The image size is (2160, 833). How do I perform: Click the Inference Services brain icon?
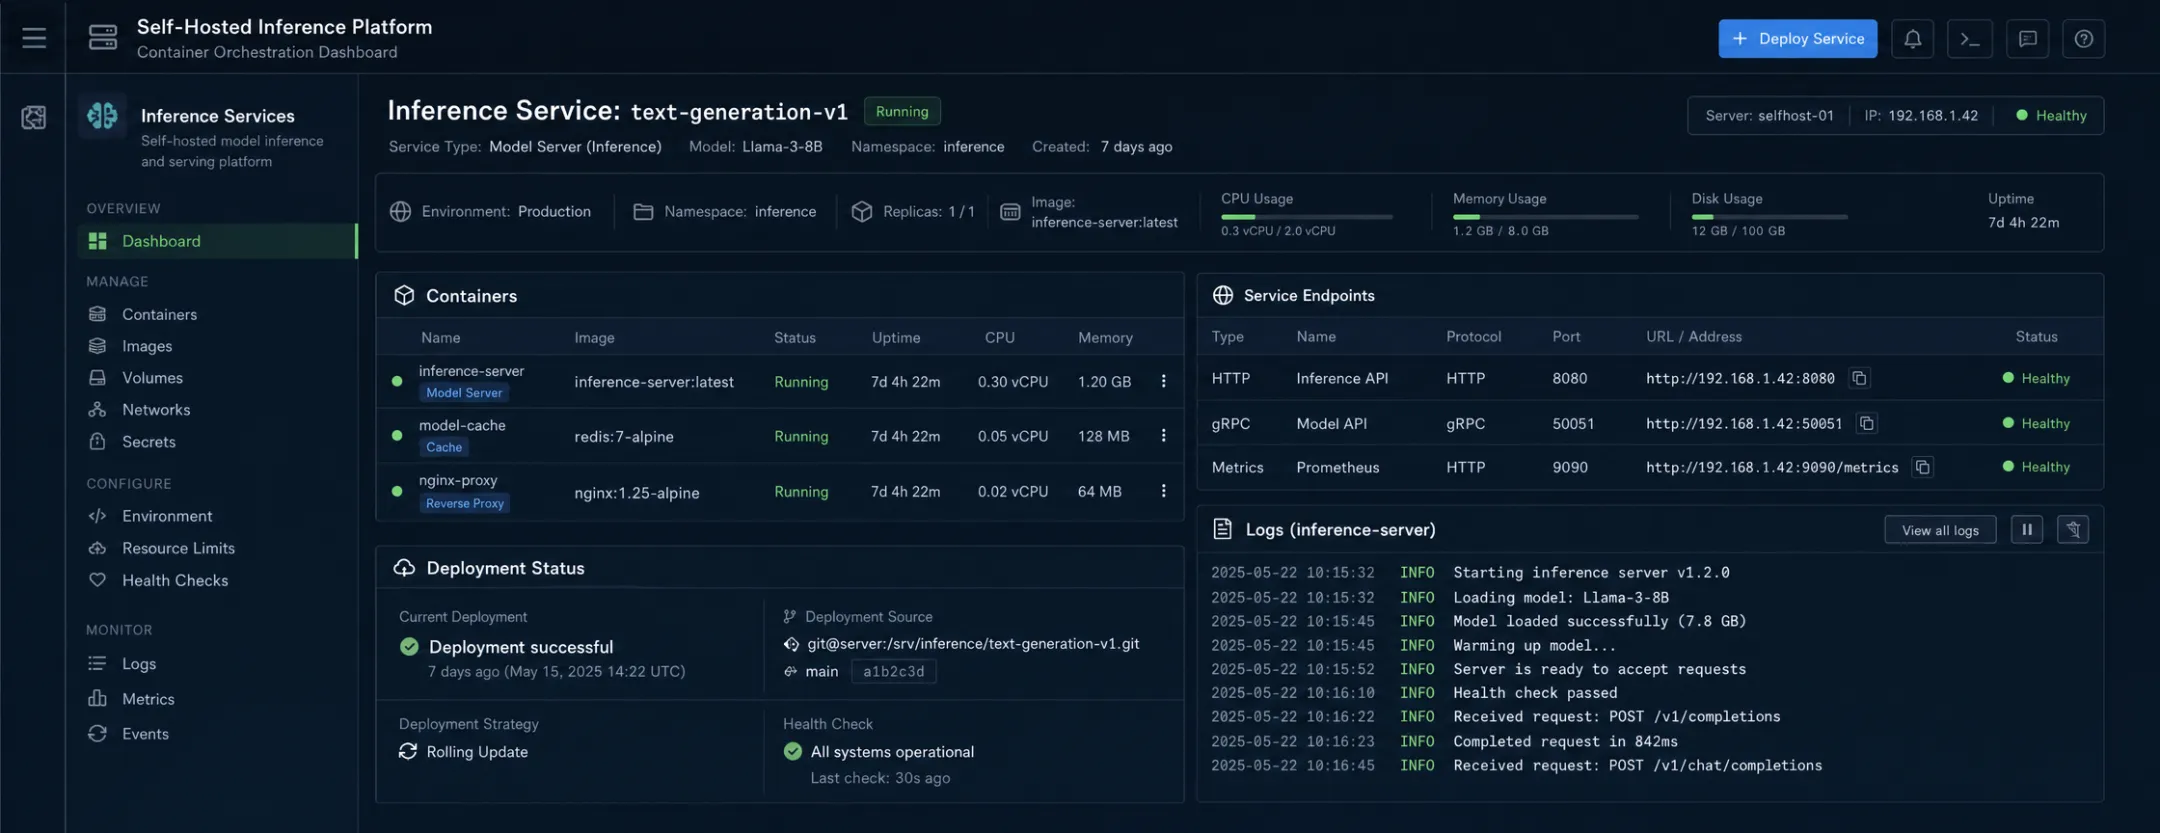coord(102,116)
